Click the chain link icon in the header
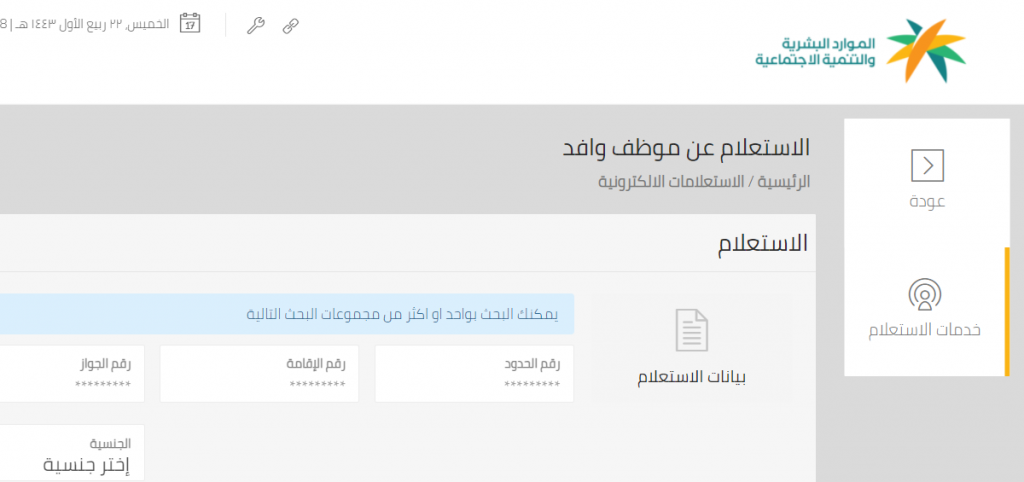Viewport: 1024px width, 482px height. click(x=290, y=26)
